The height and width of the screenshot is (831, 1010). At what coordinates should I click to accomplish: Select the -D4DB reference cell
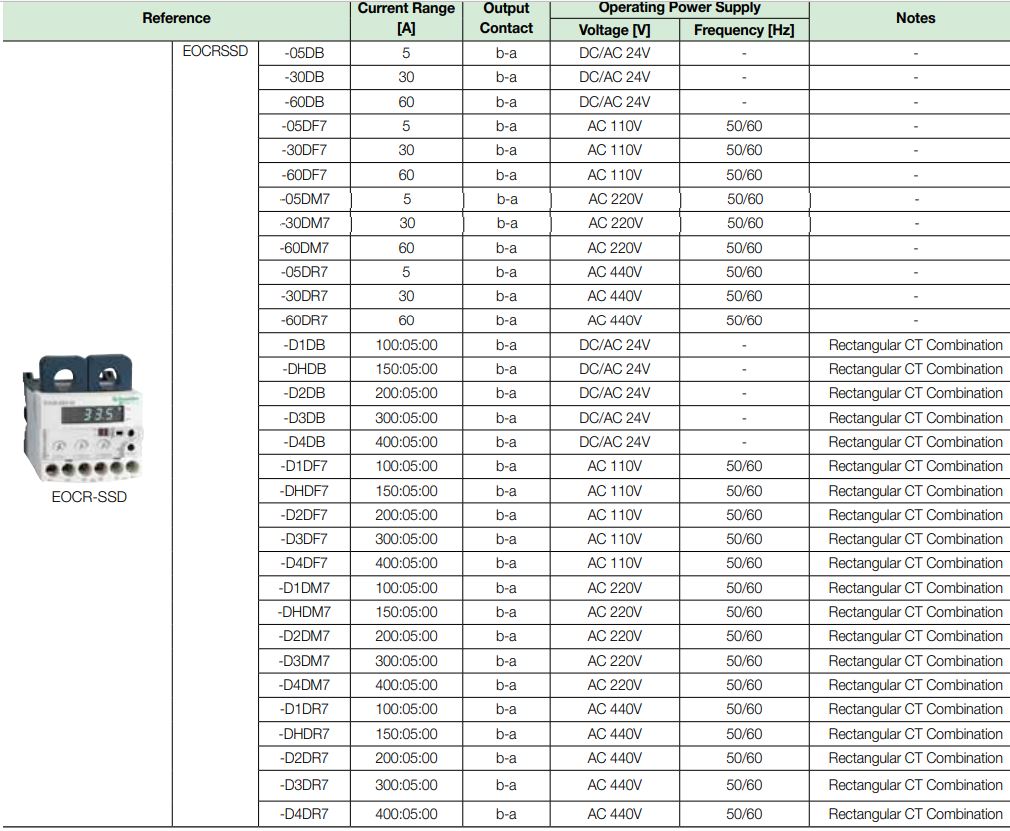(x=304, y=442)
